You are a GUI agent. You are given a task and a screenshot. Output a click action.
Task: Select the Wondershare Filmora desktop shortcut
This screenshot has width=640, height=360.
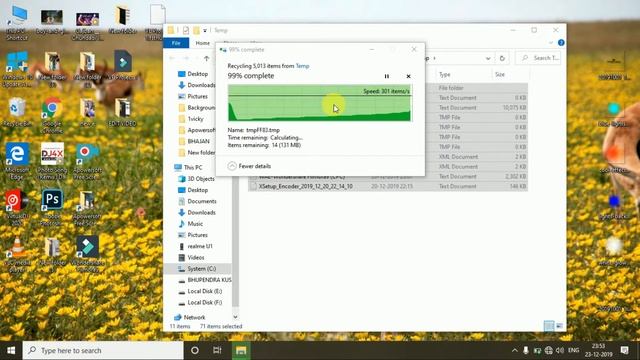click(87, 254)
